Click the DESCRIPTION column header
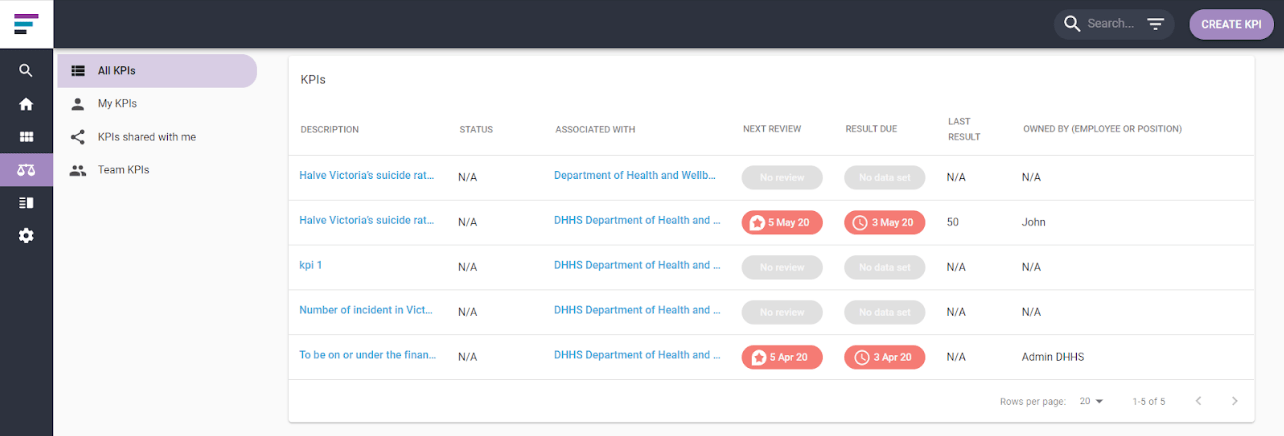 click(329, 130)
